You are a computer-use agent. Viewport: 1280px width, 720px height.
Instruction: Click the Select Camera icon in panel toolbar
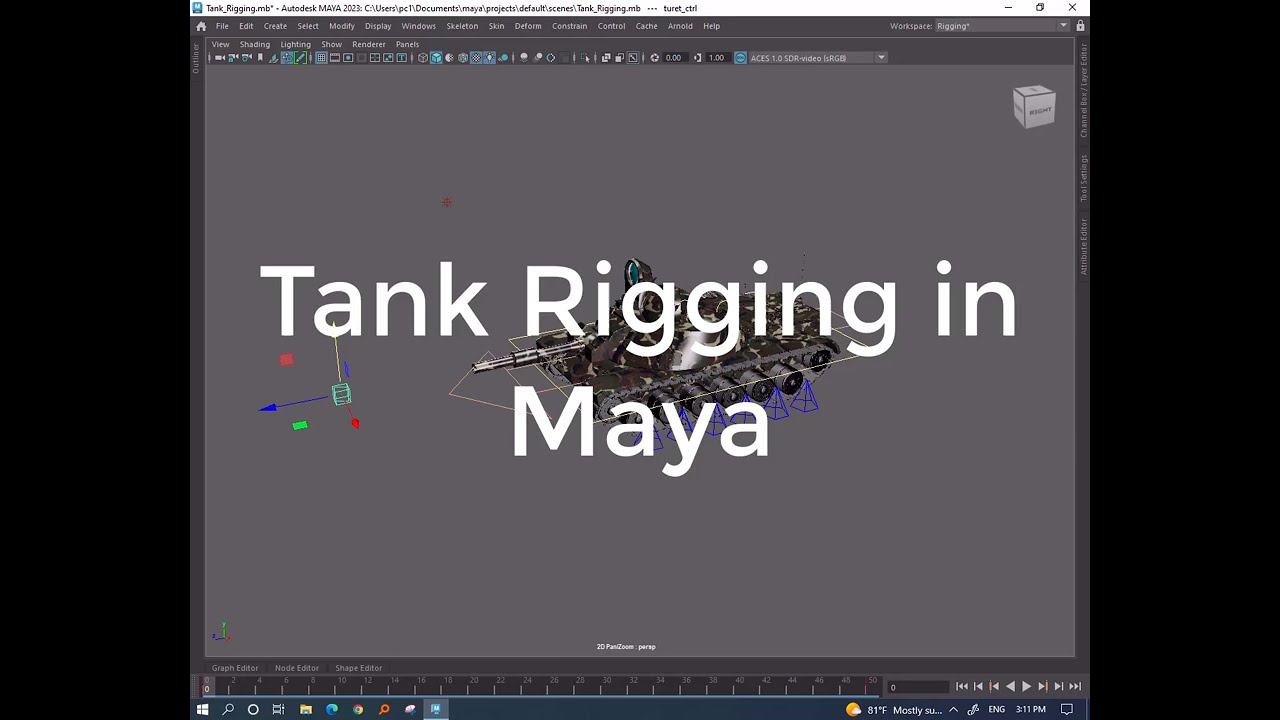[x=220, y=58]
